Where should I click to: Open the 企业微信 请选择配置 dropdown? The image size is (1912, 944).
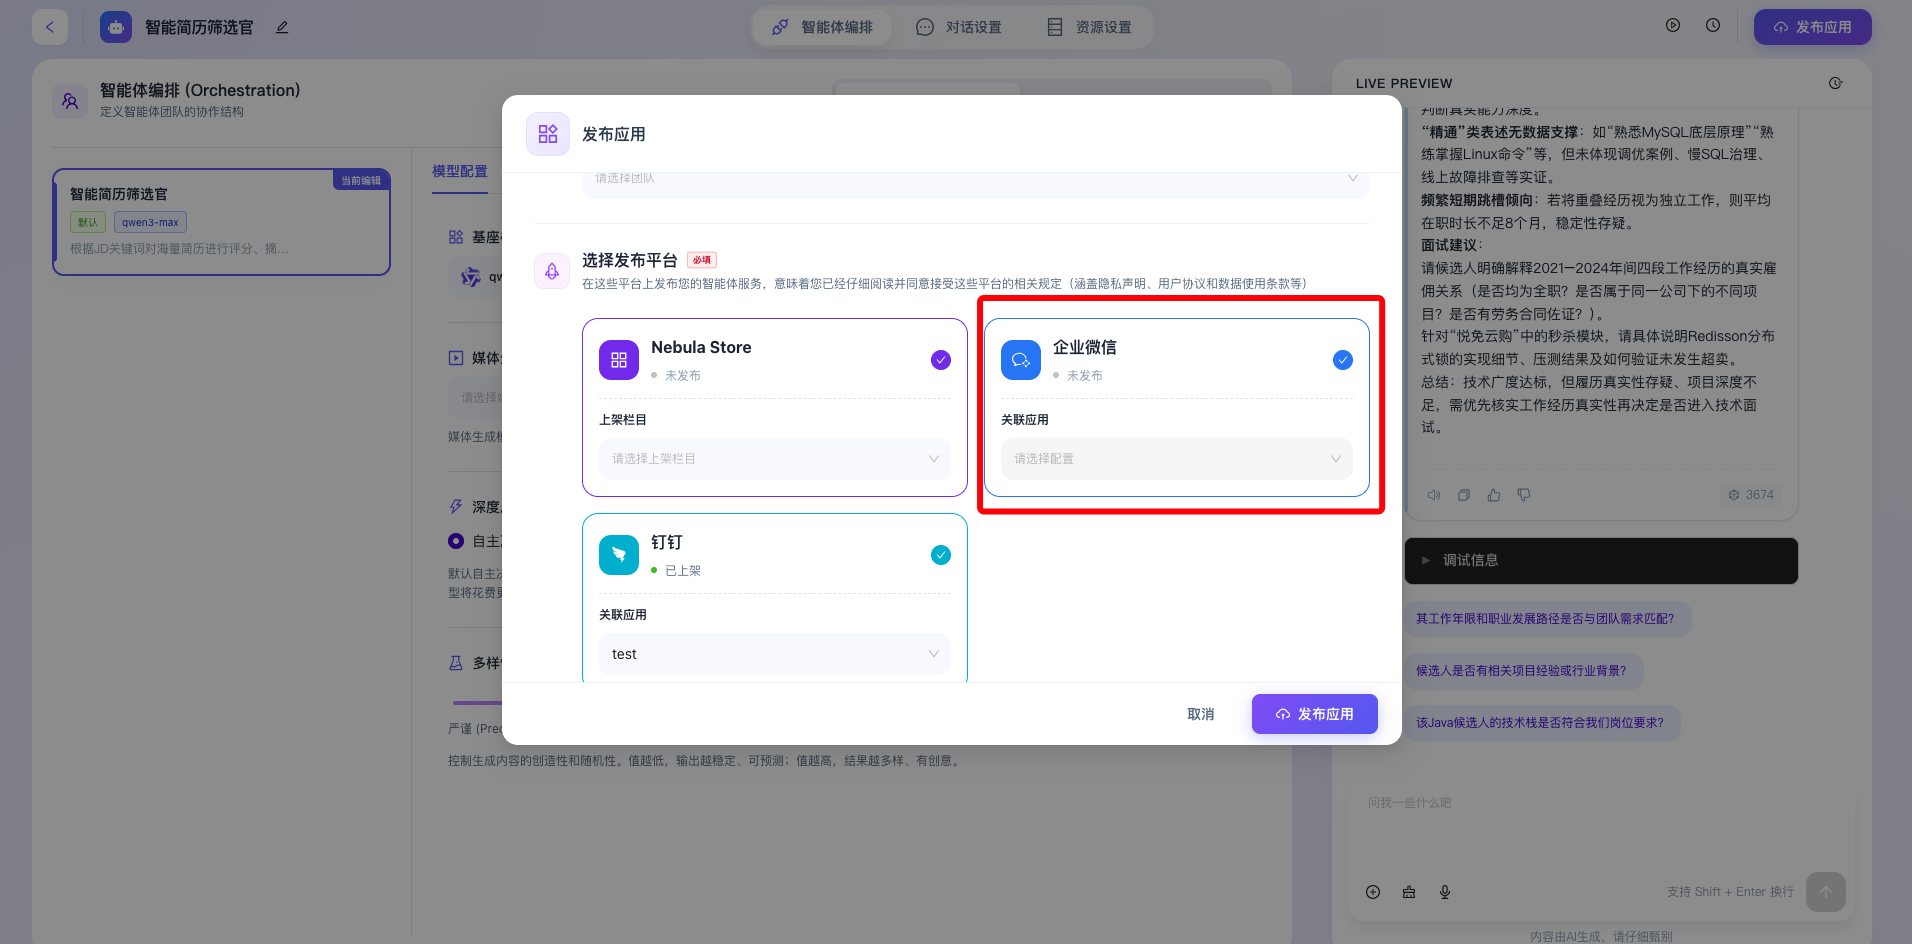tap(1176, 459)
